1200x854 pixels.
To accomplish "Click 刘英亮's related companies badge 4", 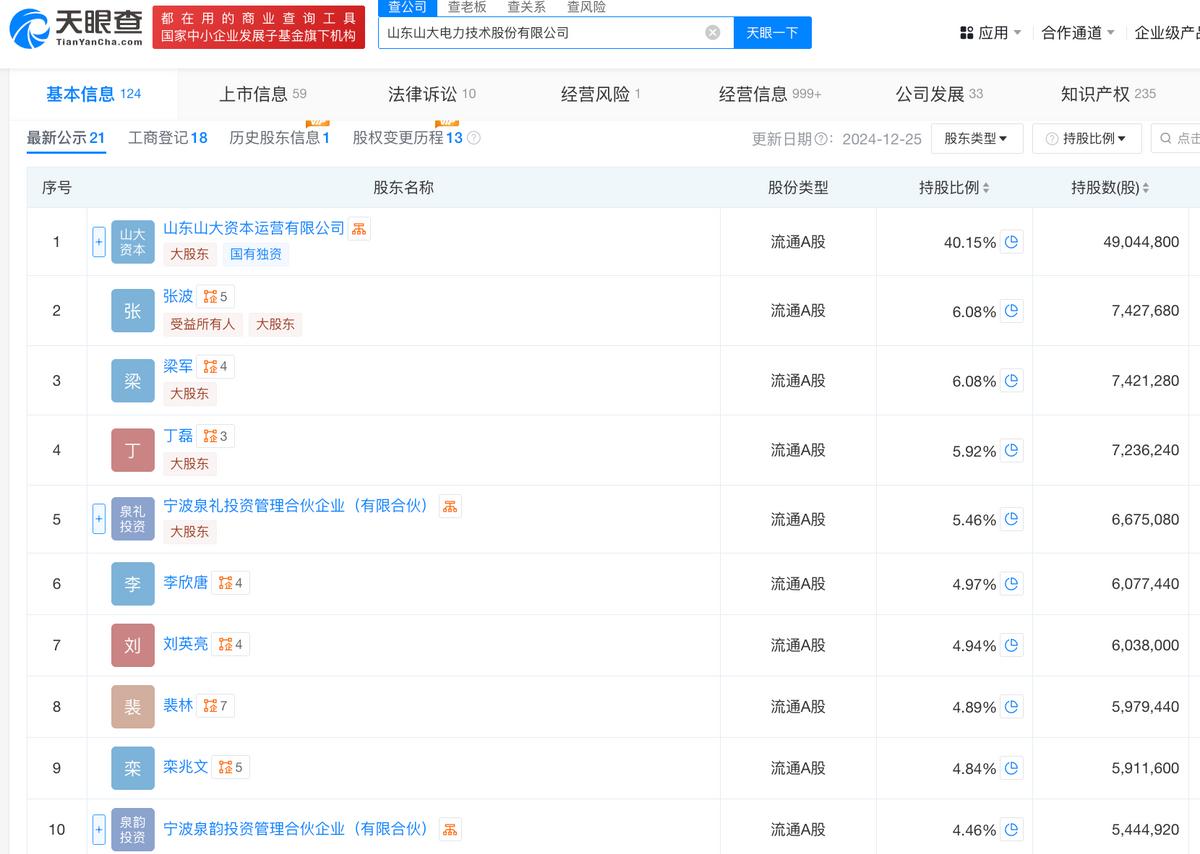I will (230, 645).
